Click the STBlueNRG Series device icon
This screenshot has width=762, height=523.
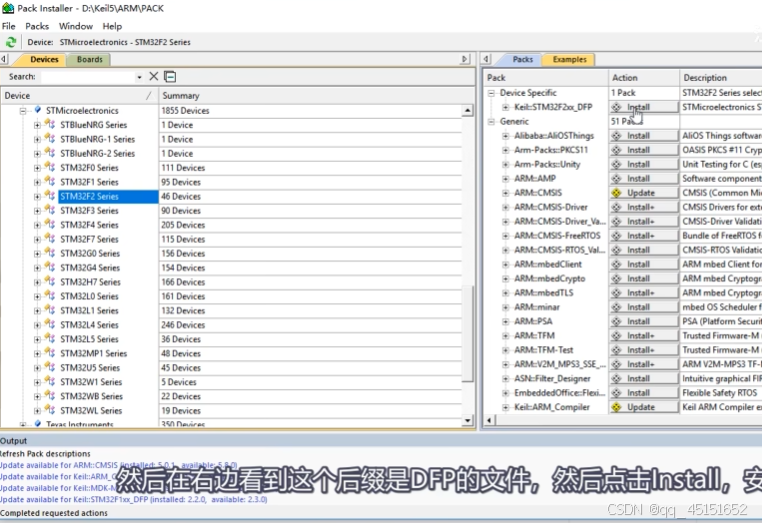pos(50,124)
